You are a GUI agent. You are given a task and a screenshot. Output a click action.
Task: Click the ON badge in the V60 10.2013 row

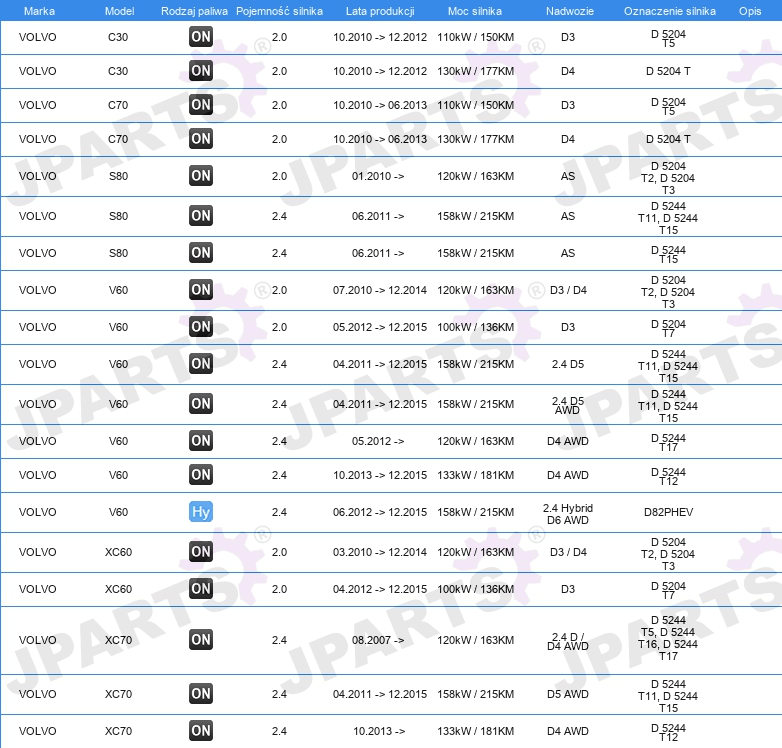[x=201, y=474]
